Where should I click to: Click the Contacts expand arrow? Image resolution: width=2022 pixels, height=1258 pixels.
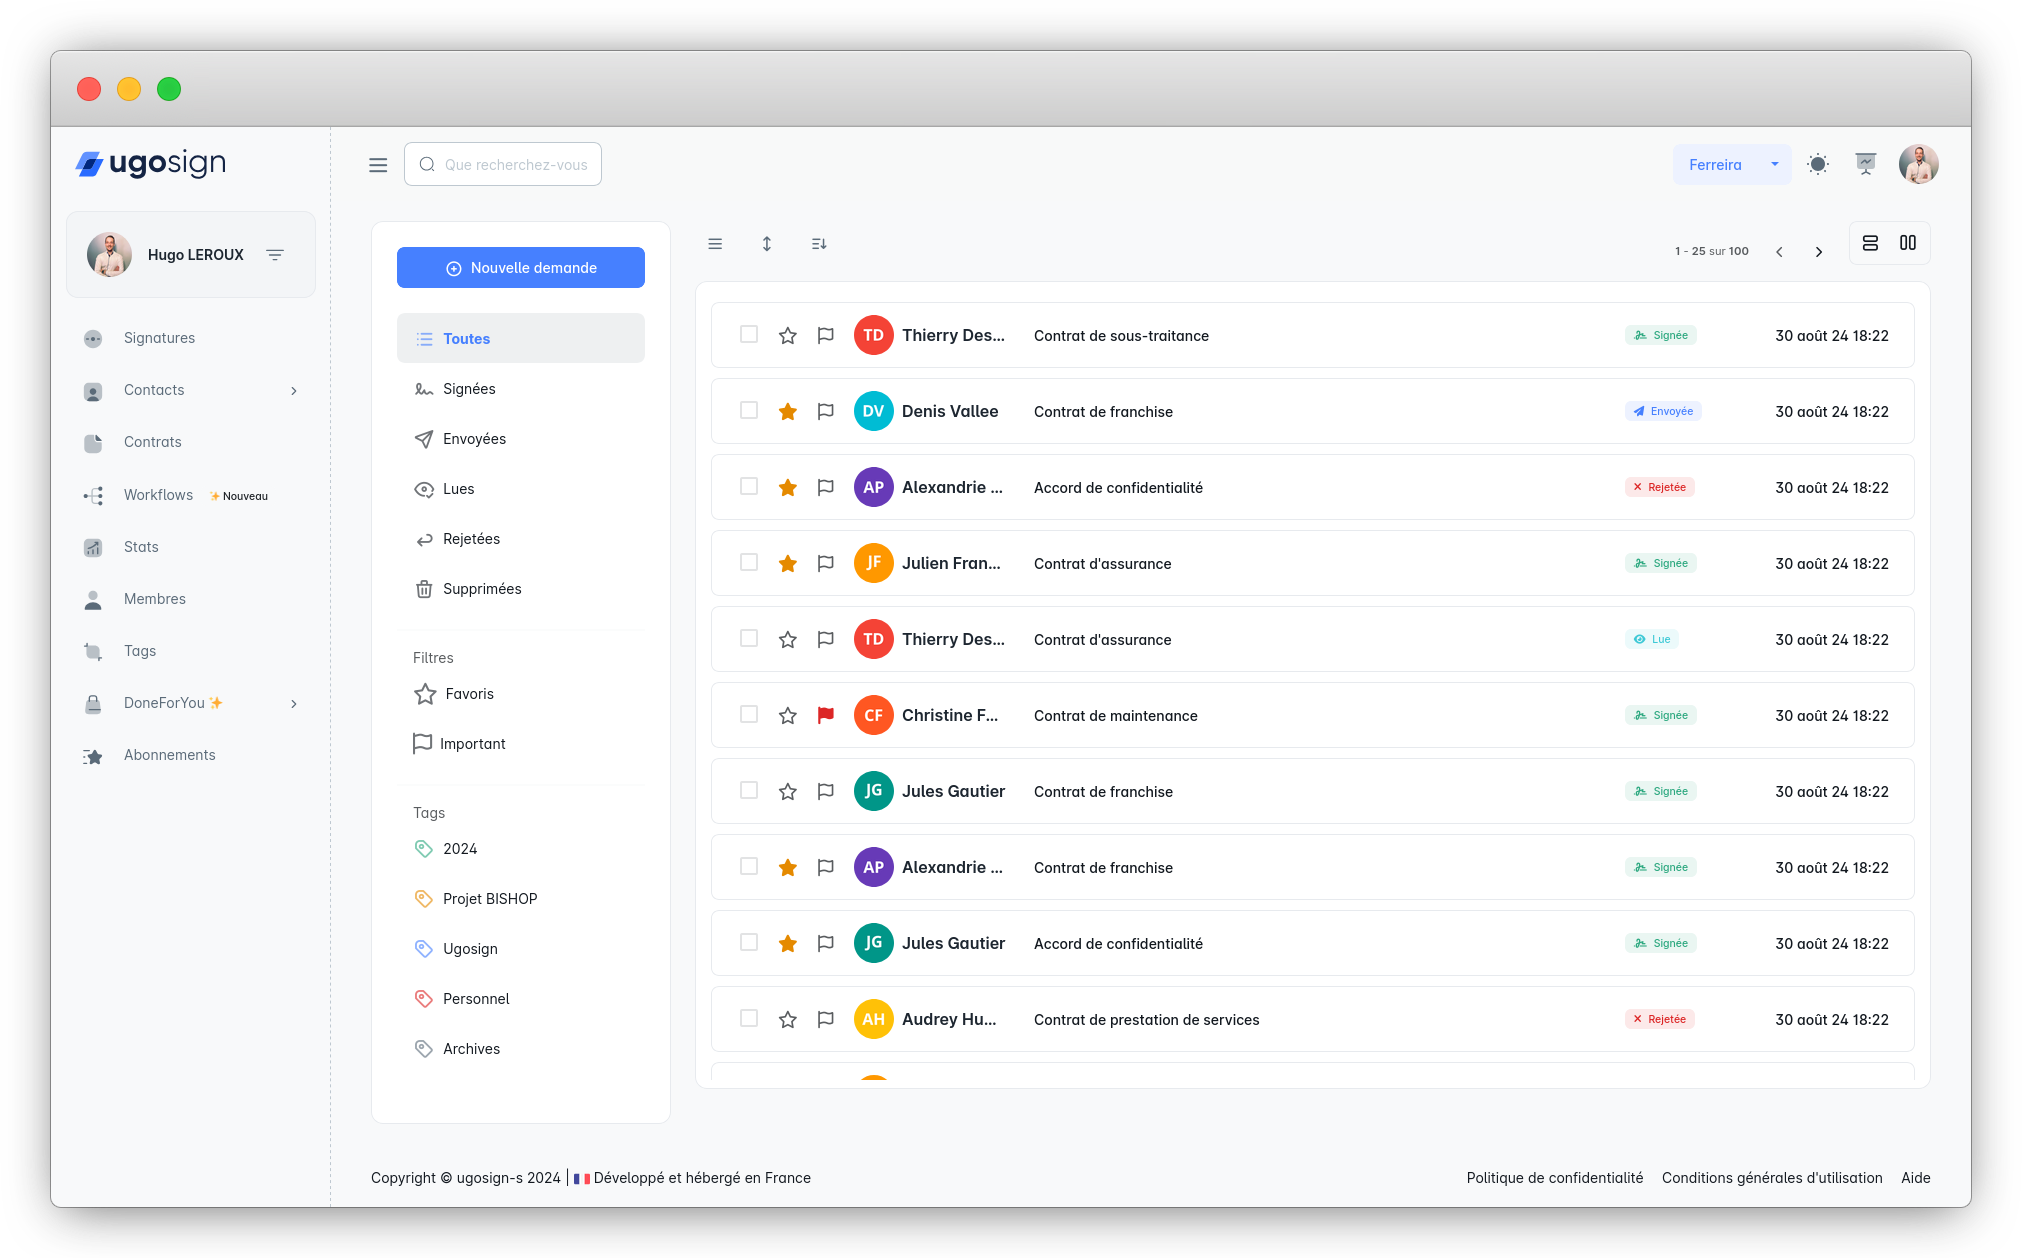pyautogui.click(x=293, y=390)
